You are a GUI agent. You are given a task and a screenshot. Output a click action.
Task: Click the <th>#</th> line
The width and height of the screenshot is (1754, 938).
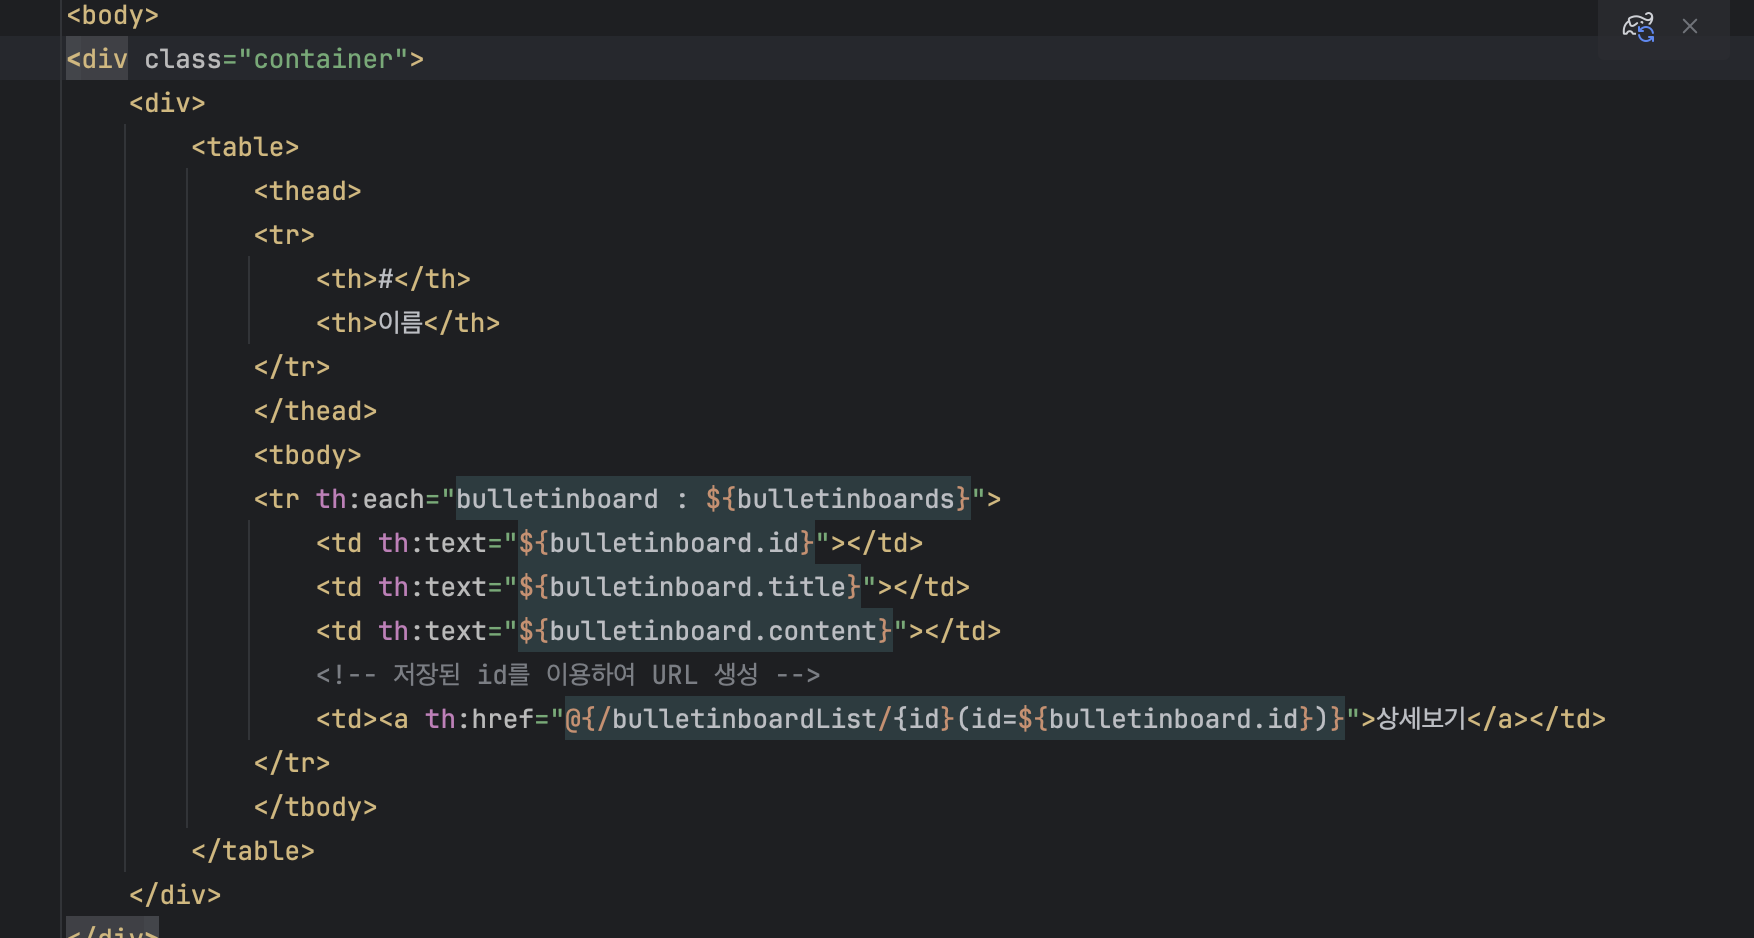pyautogui.click(x=393, y=279)
